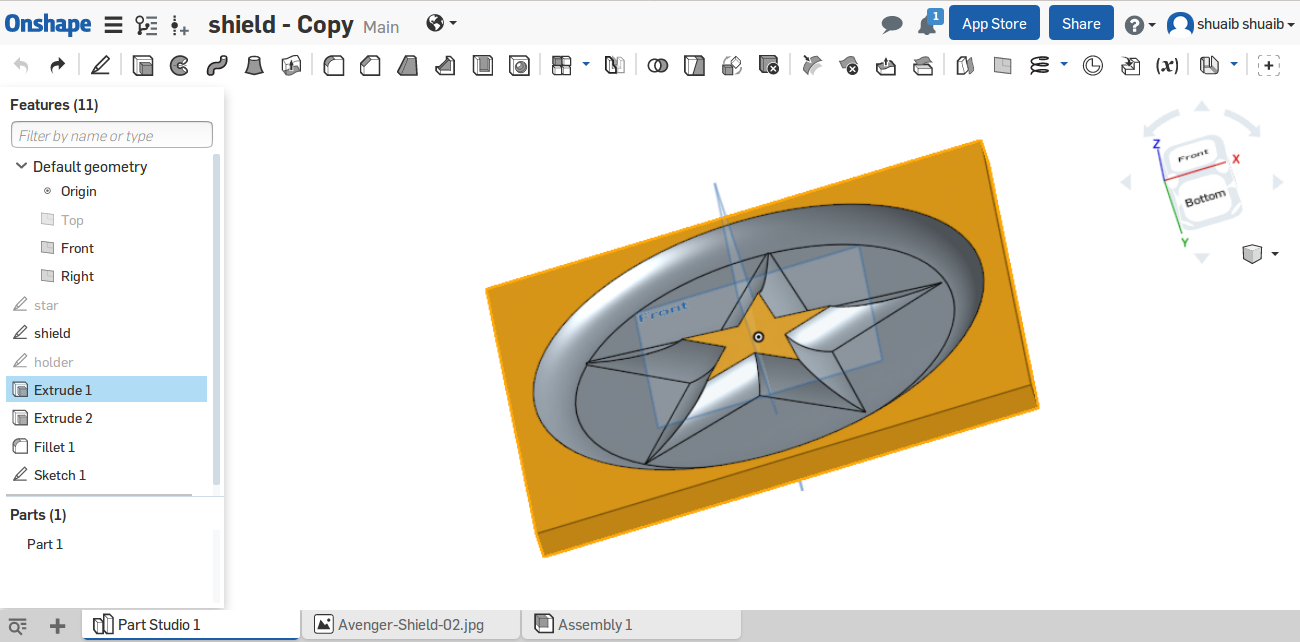Click the Main branch label

pos(381,27)
